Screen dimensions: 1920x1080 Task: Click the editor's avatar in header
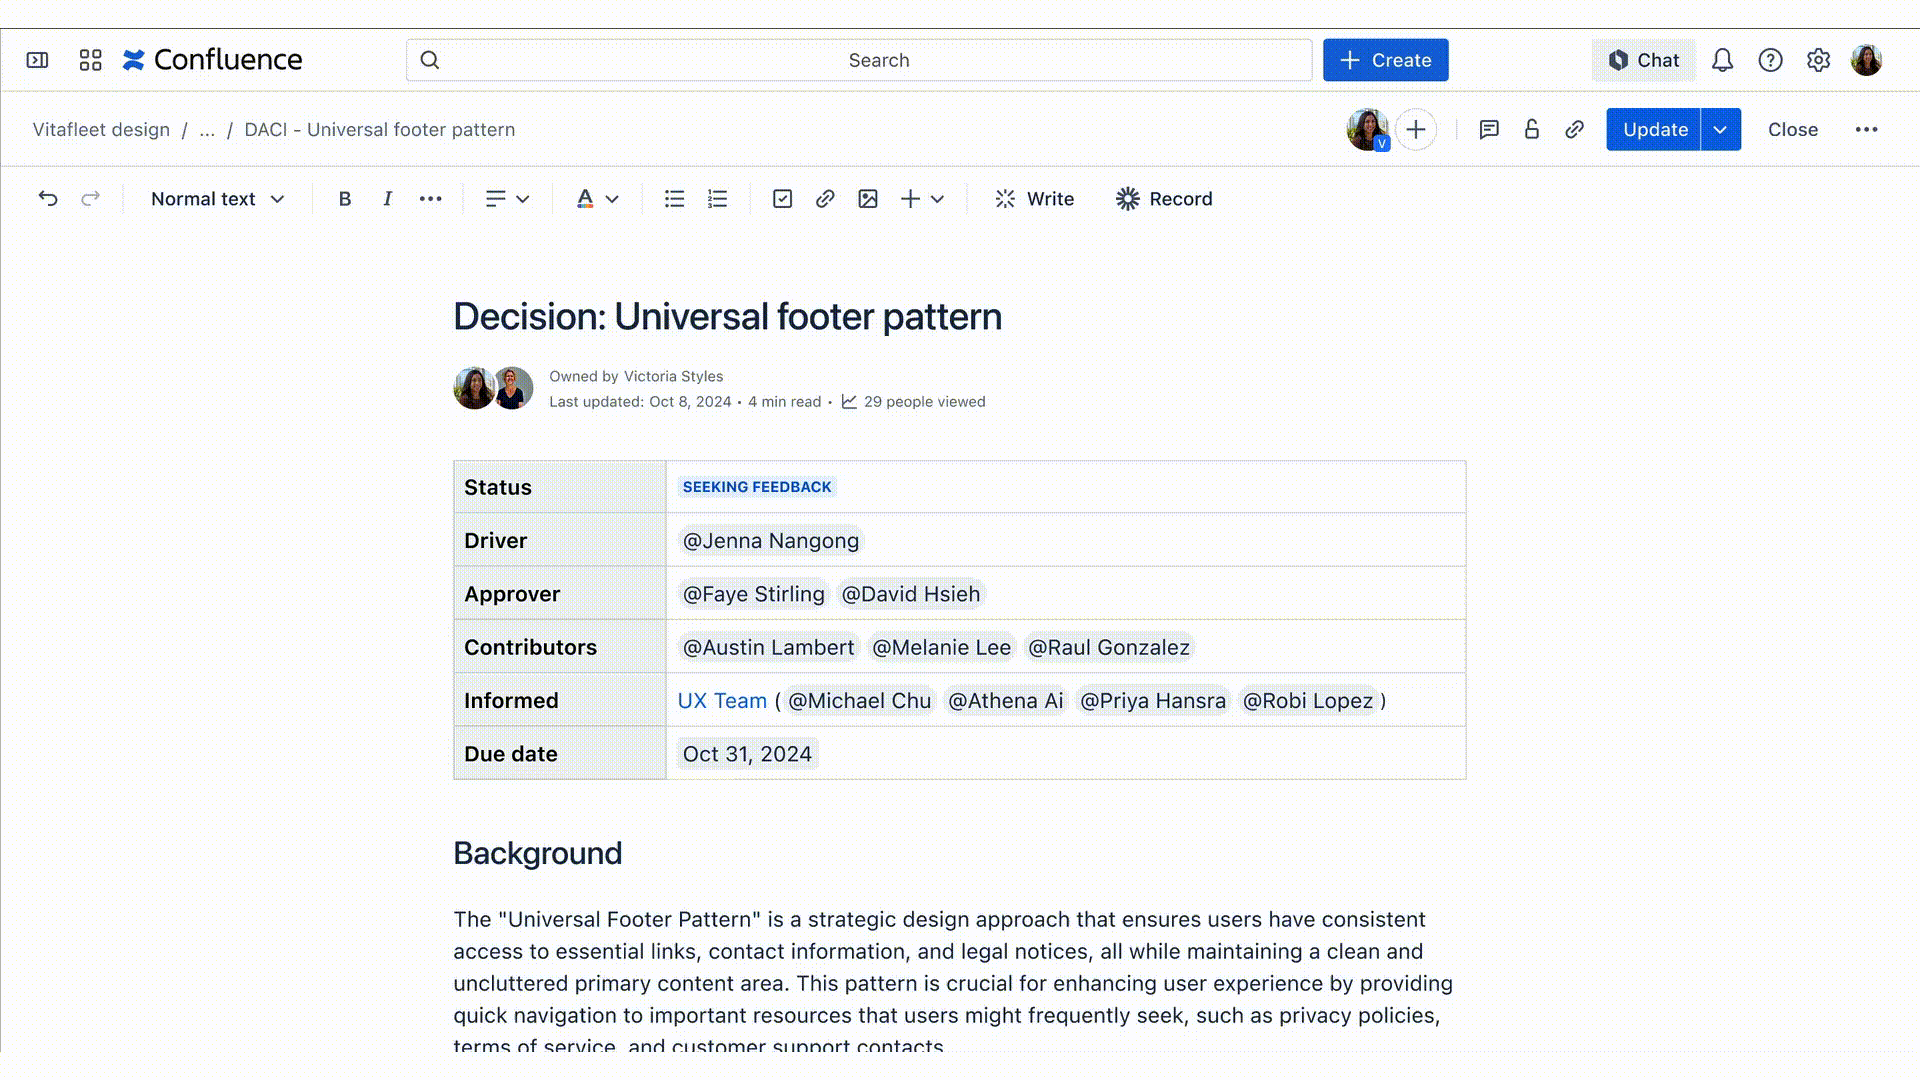point(1367,129)
